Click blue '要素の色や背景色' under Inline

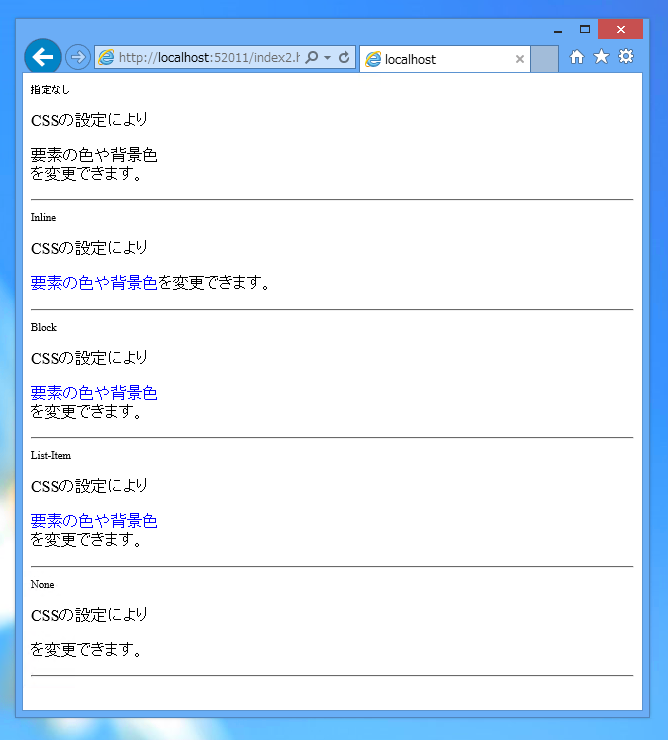click(x=94, y=283)
